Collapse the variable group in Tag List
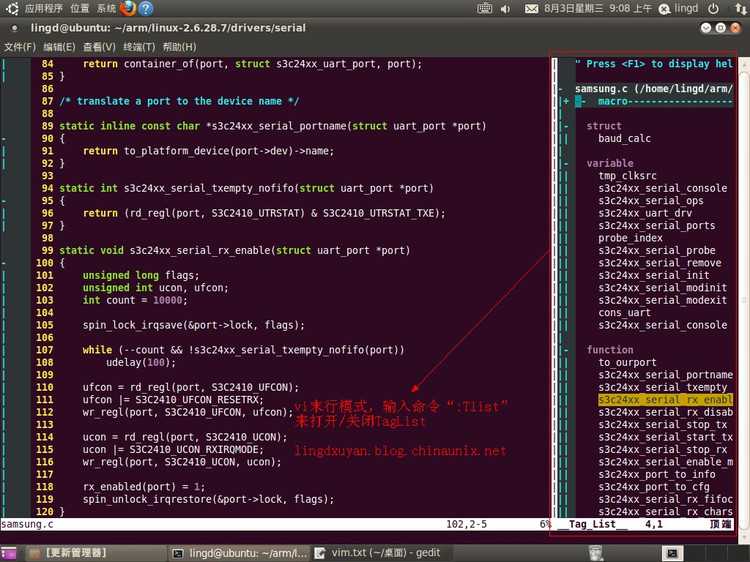 pos(566,164)
